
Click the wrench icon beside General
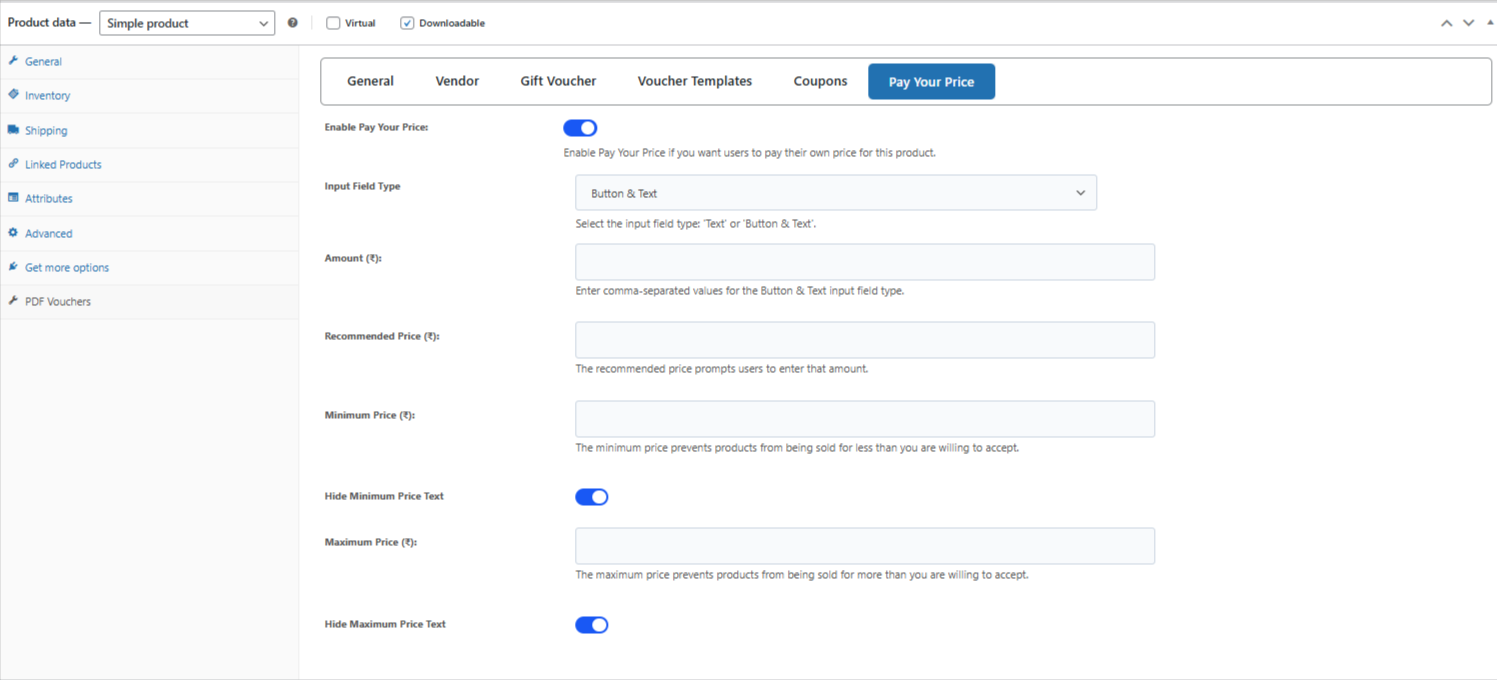pyautogui.click(x=13, y=61)
